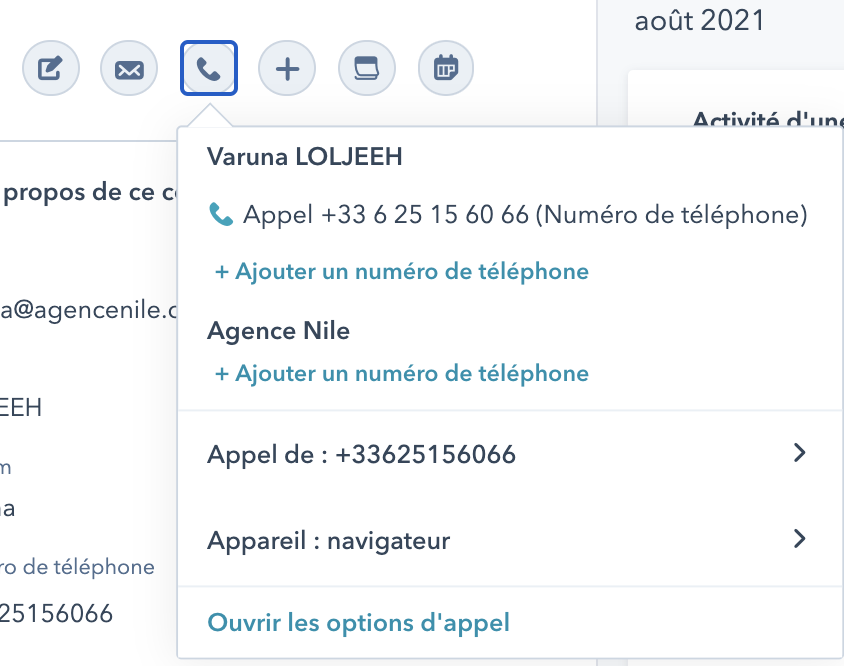Screen dimensions: 844x666
Task: Add phone number for Varuna LOLJEEH
Action: 402,271
